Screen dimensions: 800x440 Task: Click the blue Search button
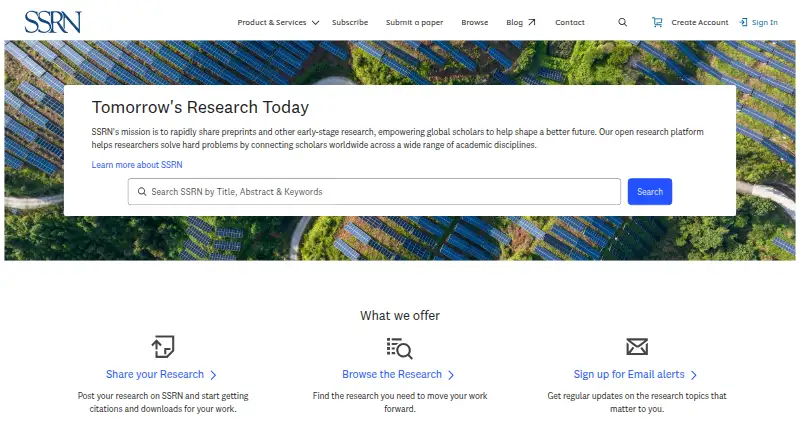pos(649,191)
